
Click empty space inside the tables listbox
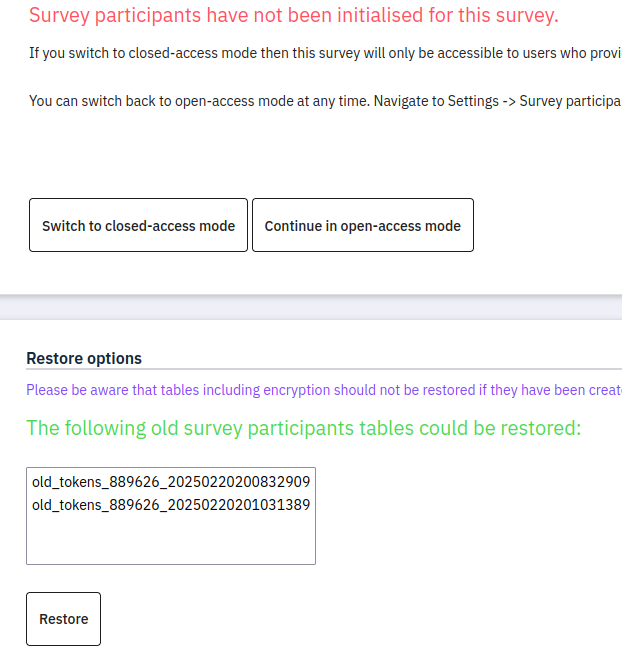[171, 542]
